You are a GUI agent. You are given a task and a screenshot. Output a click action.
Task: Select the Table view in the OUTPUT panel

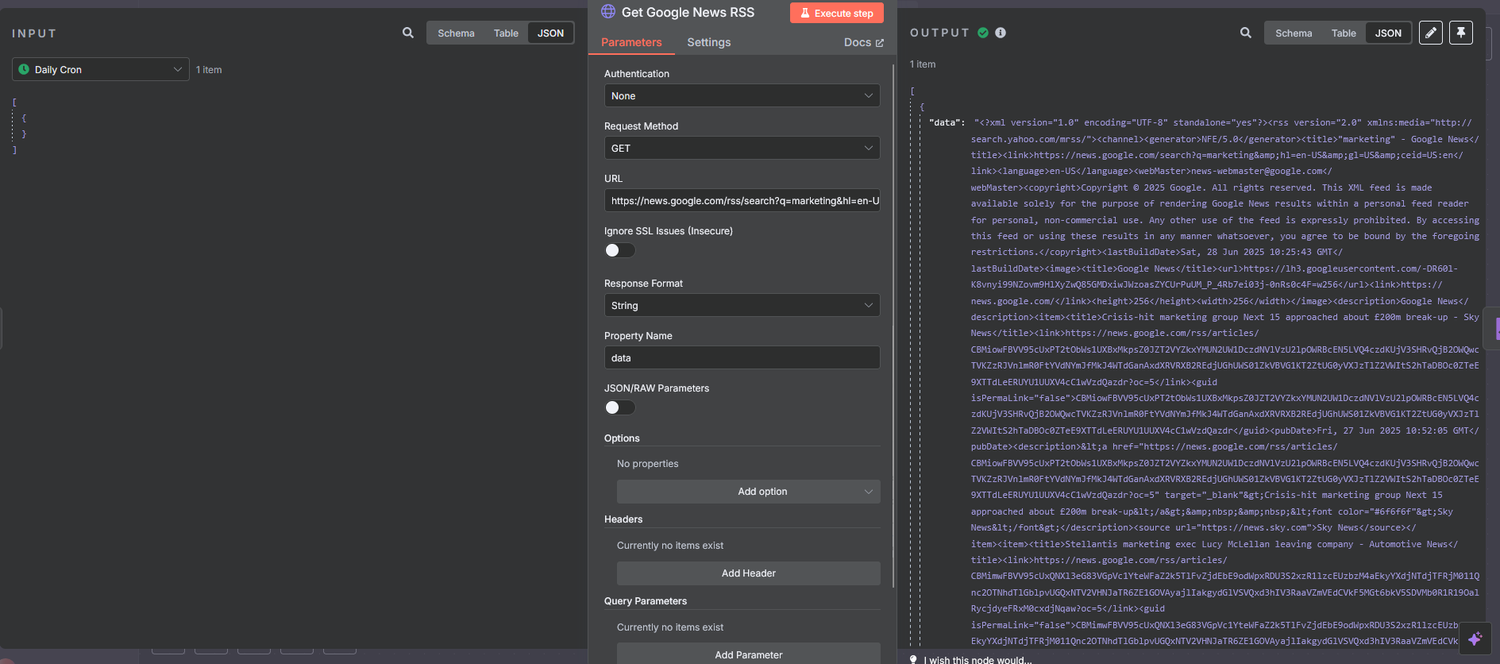[x=1343, y=32]
